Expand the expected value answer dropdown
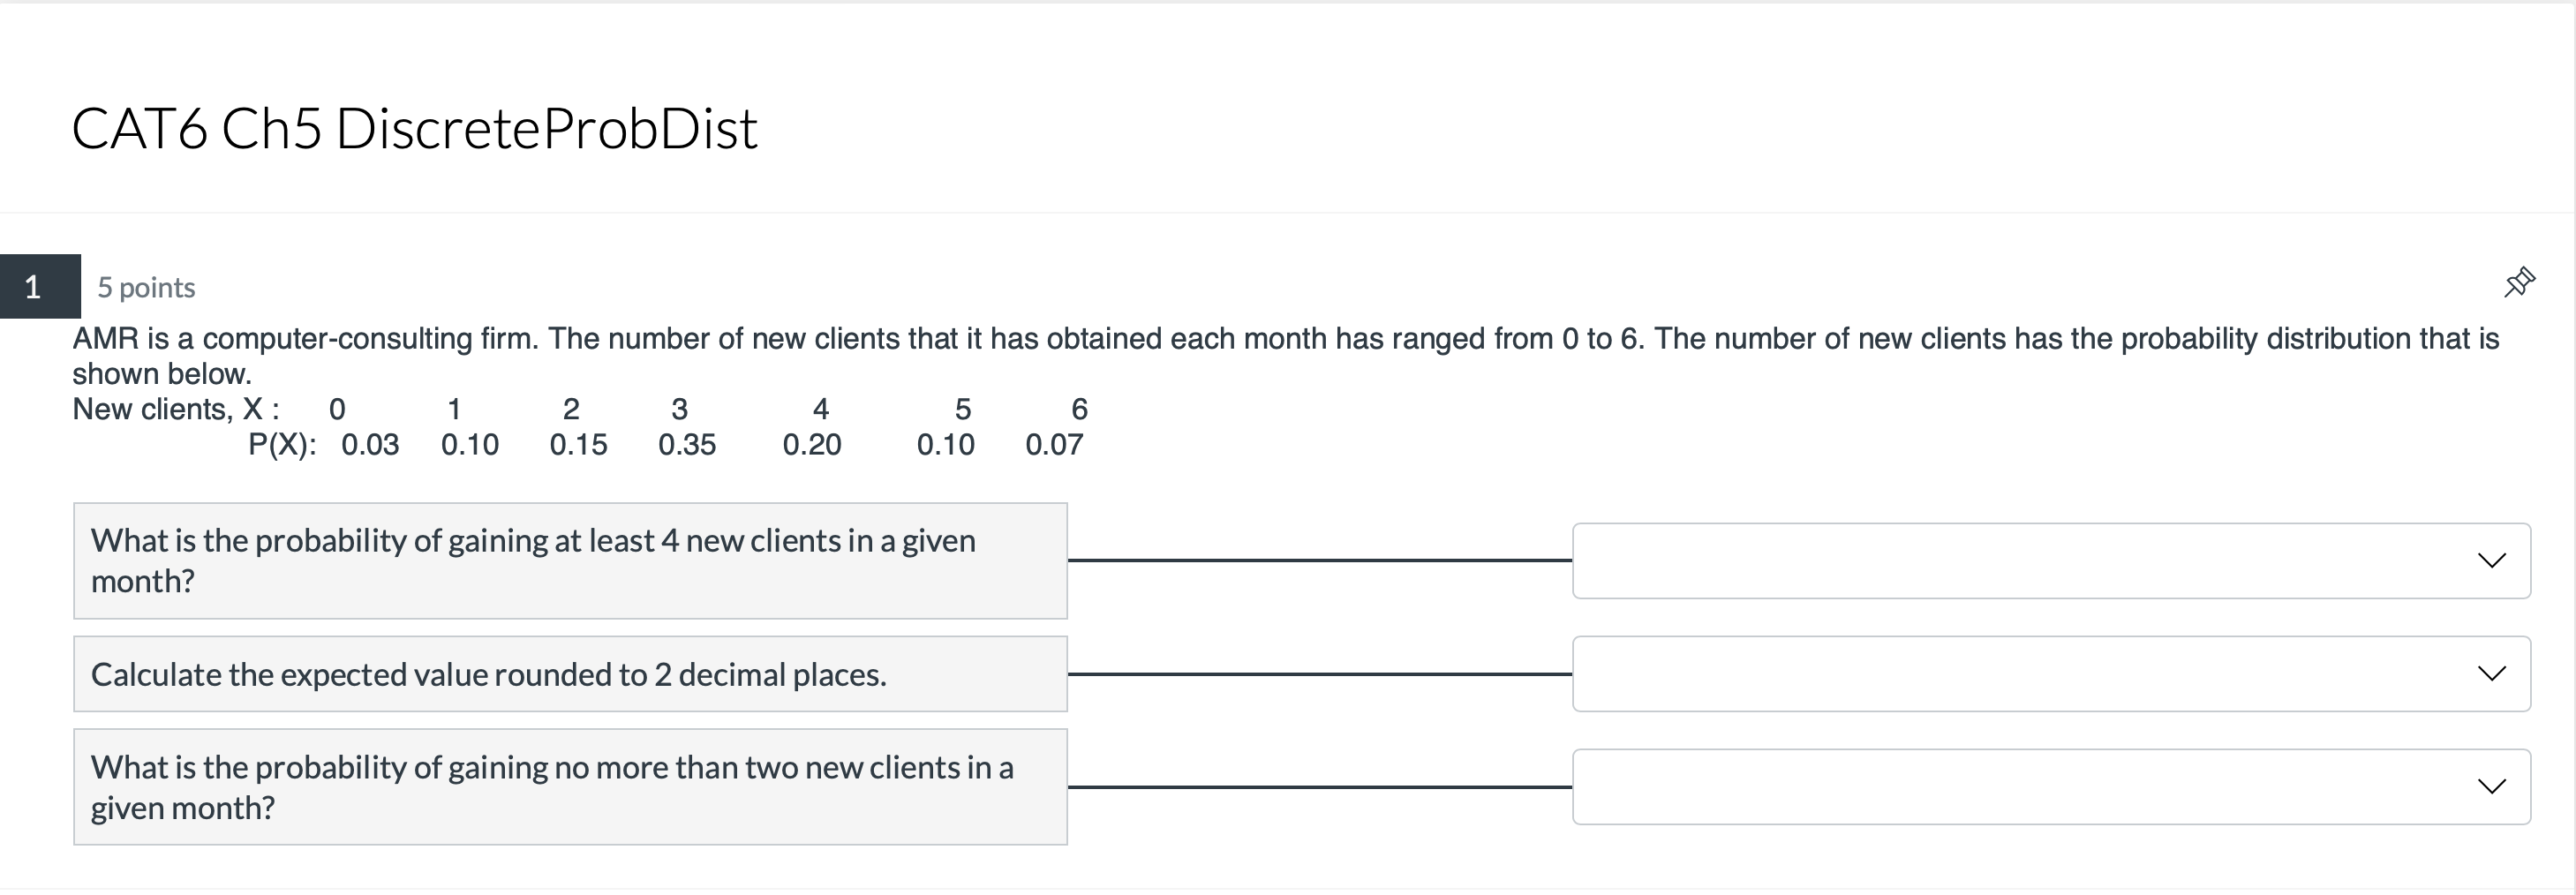This screenshot has height=895, width=2576. [x=2050, y=674]
